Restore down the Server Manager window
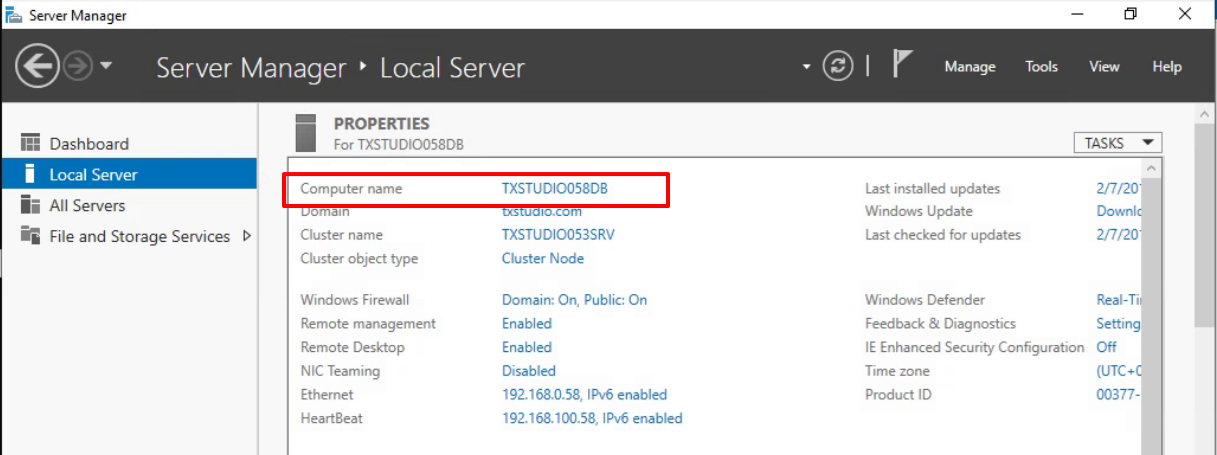1217x455 pixels. 1130,14
